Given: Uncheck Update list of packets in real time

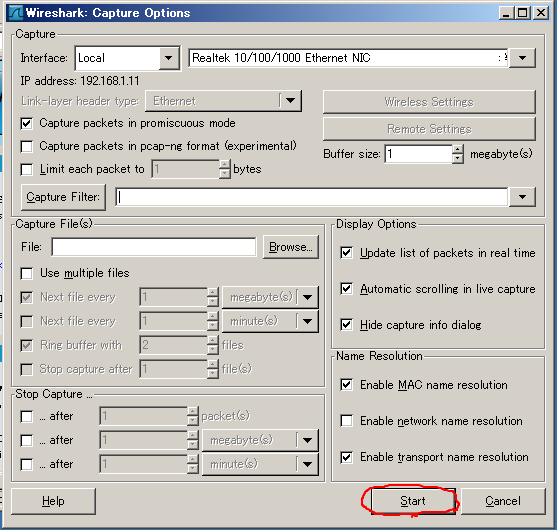Looking at the screenshot, I should click(346, 253).
